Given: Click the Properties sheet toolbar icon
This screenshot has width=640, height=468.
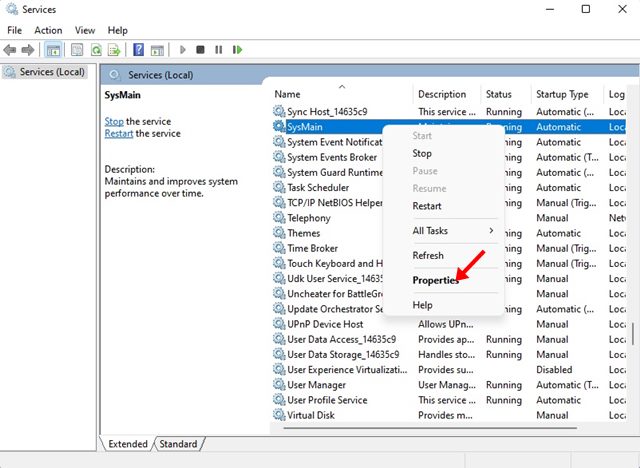Looking at the screenshot, I should [77, 50].
